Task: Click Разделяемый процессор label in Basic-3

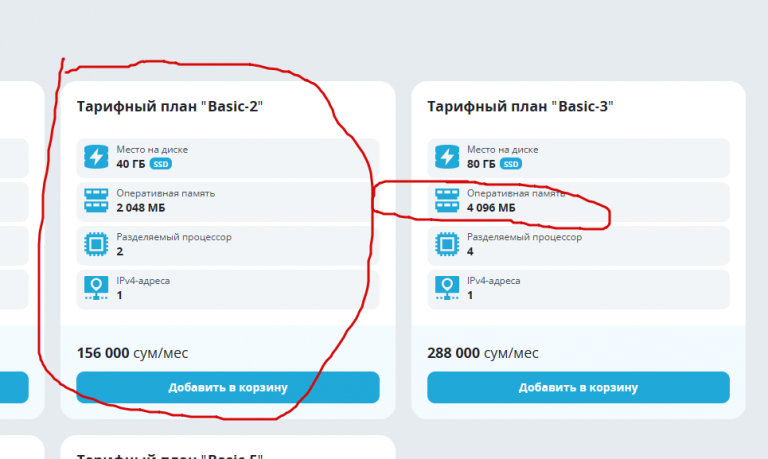Action: 524,237
